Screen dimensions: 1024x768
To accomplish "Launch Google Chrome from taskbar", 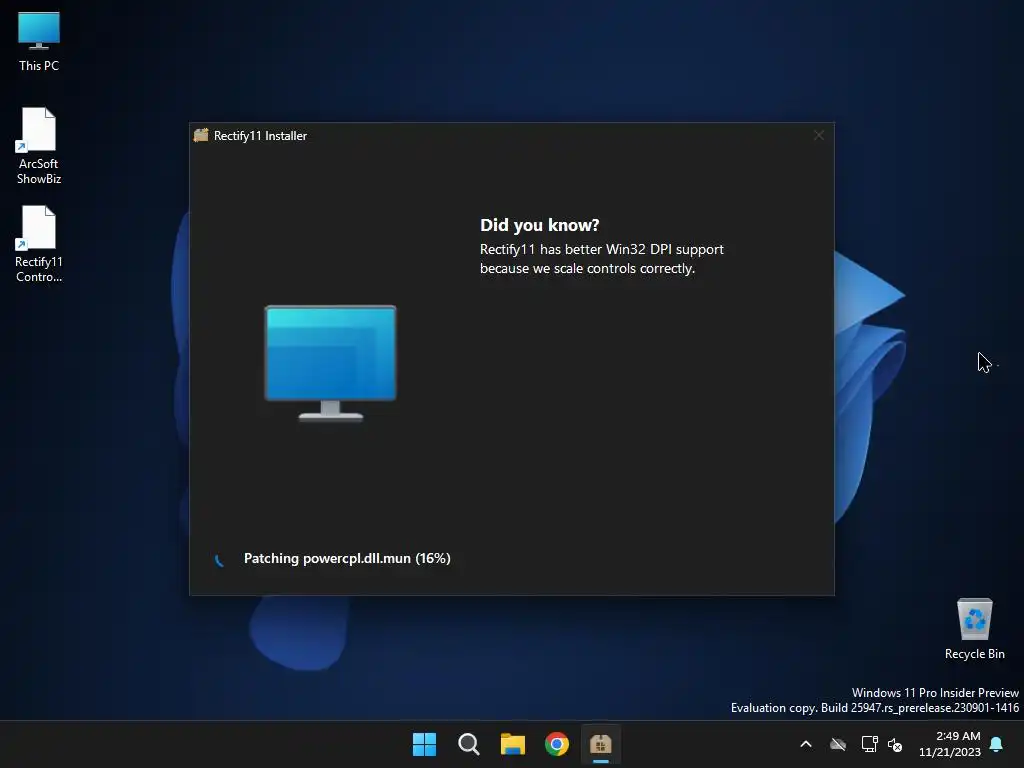I will pos(556,744).
